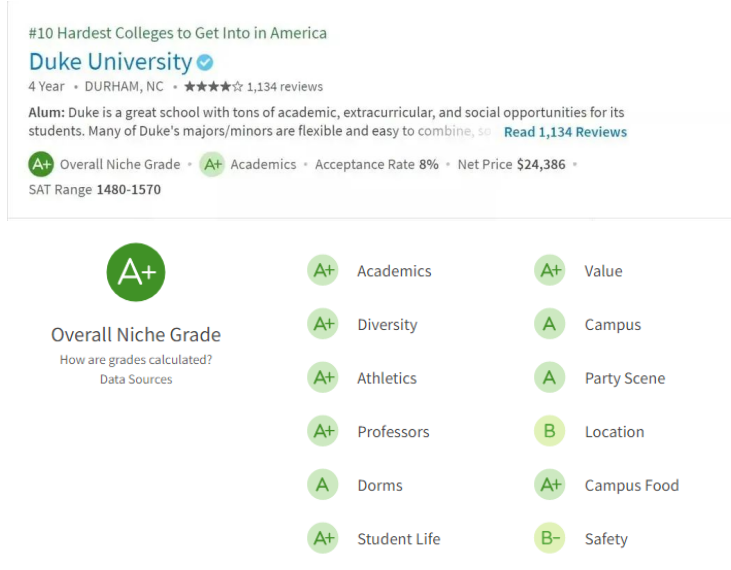
Task: Click the A grade icon beside Dorms
Action: [x=323, y=486]
